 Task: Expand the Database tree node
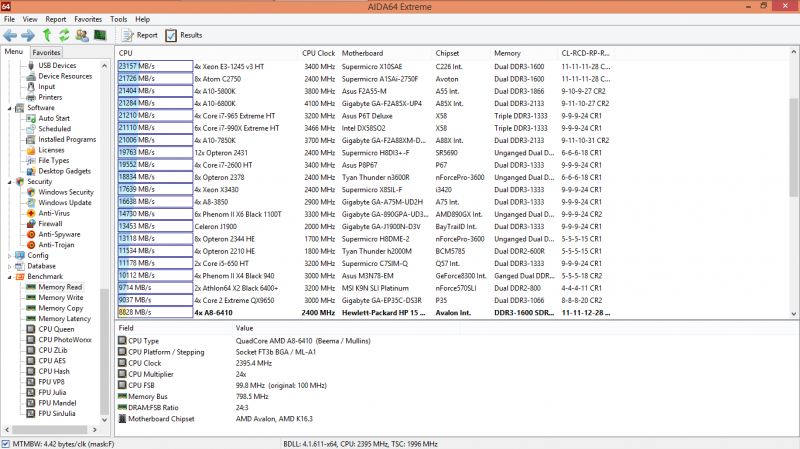[x=10, y=266]
